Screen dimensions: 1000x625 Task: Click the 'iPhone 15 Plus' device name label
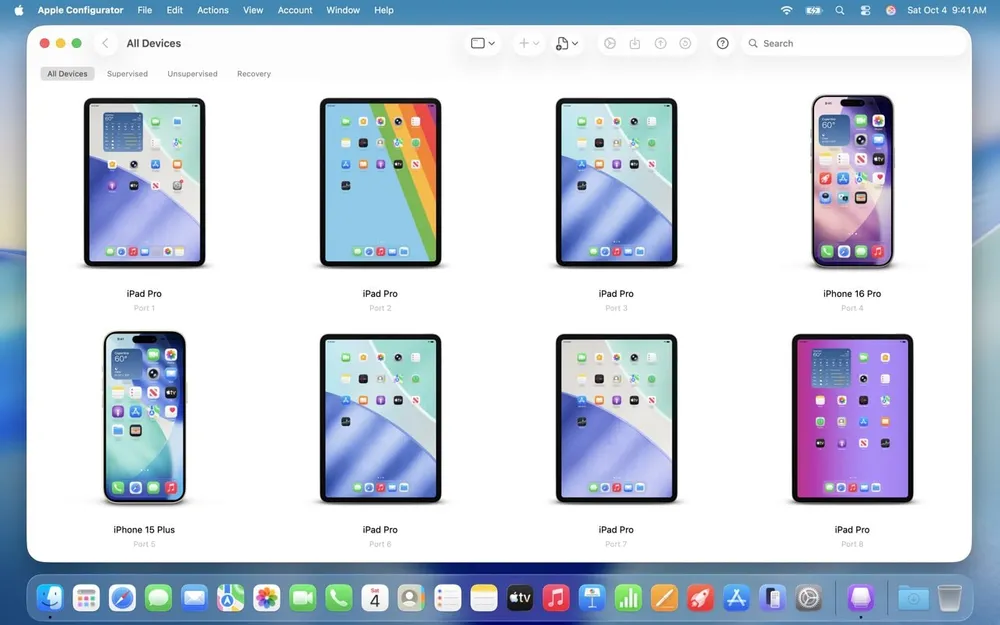pyautogui.click(x=144, y=530)
